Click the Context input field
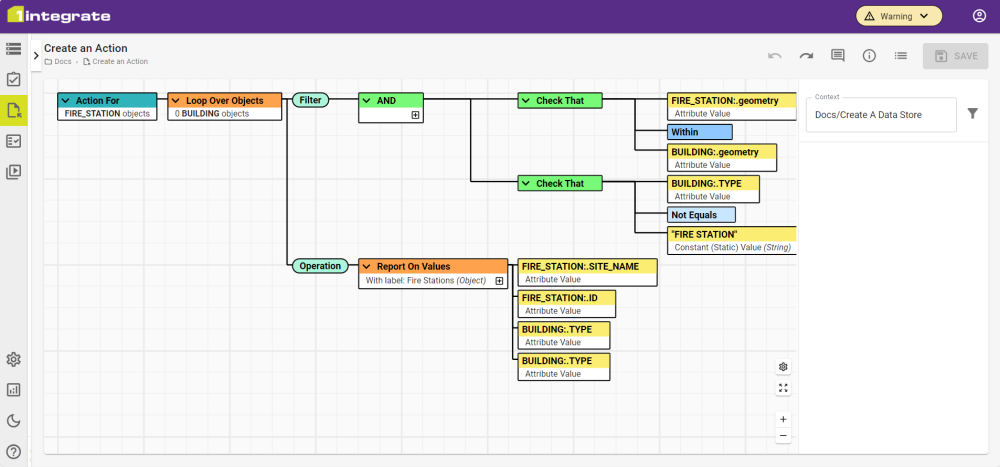This screenshot has width=1000, height=467. tap(880, 115)
